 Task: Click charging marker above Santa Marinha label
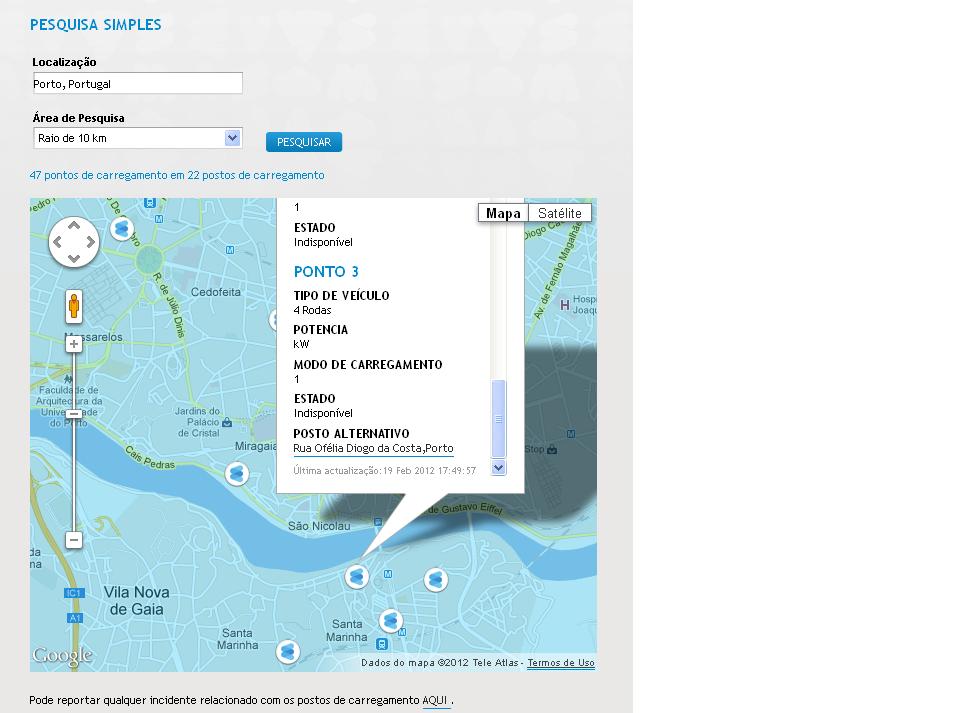point(391,621)
